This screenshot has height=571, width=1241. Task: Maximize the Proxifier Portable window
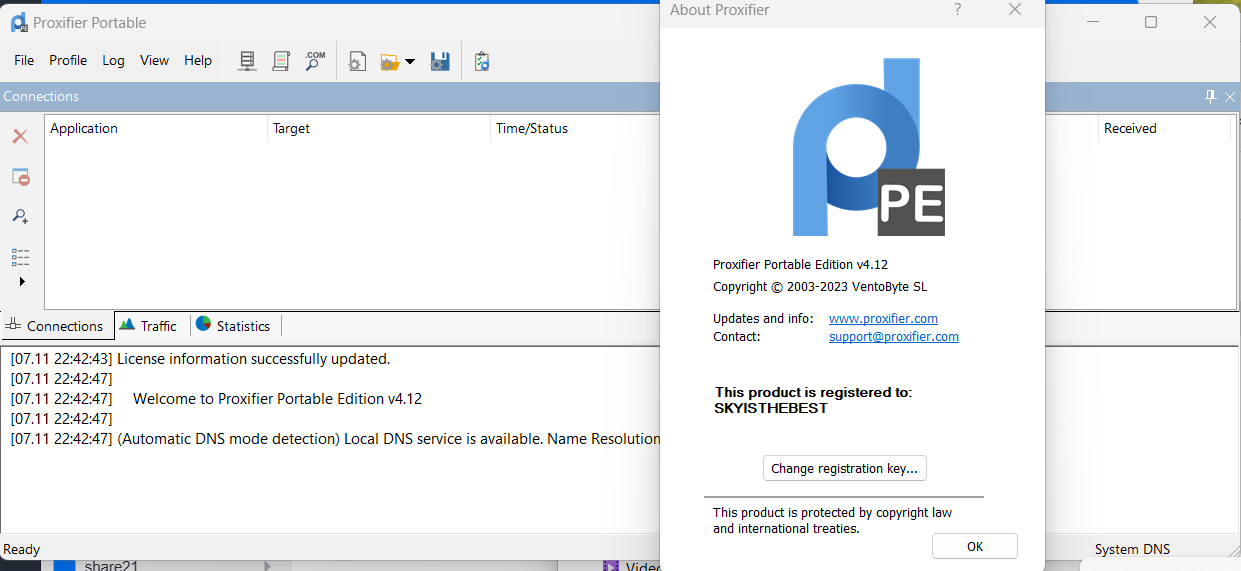(1151, 22)
